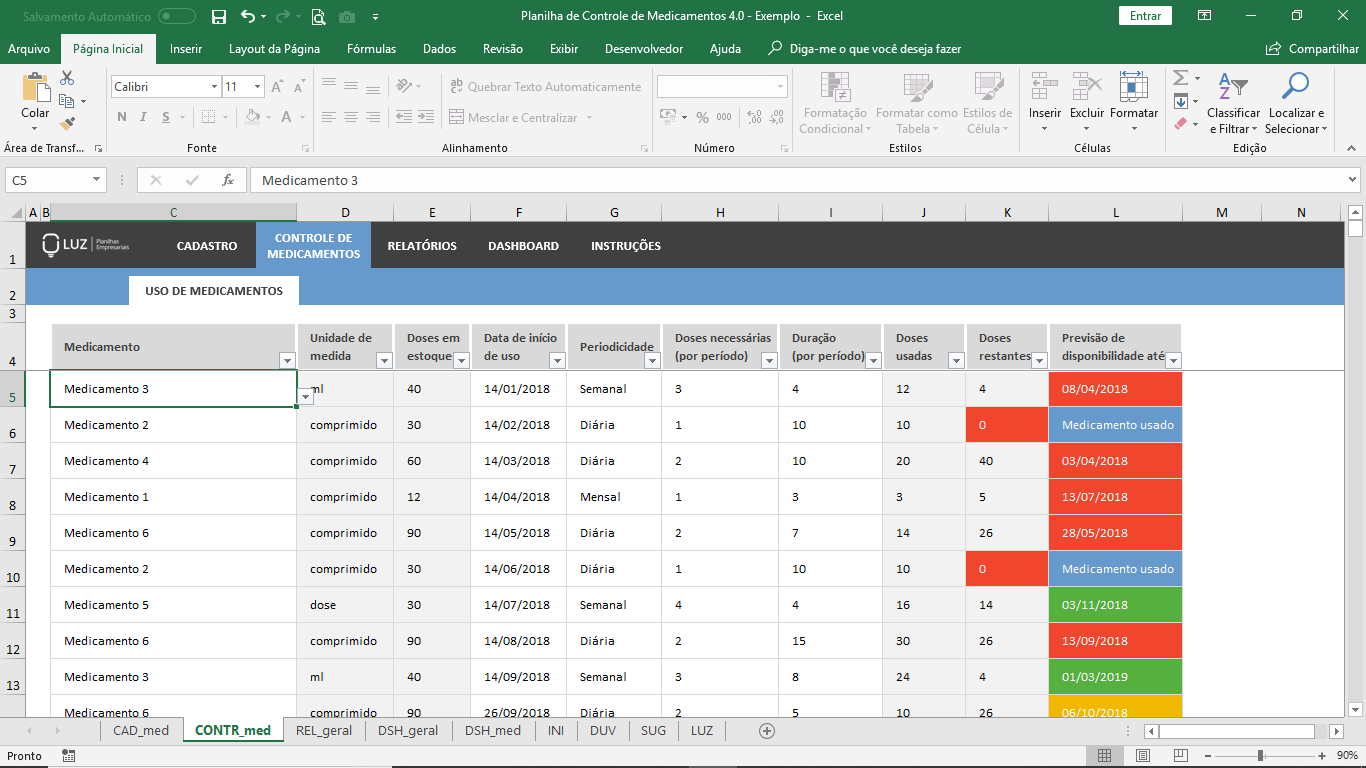Switch to Page Layout view in status bar
The image size is (1366, 768).
tap(1142, 756)
